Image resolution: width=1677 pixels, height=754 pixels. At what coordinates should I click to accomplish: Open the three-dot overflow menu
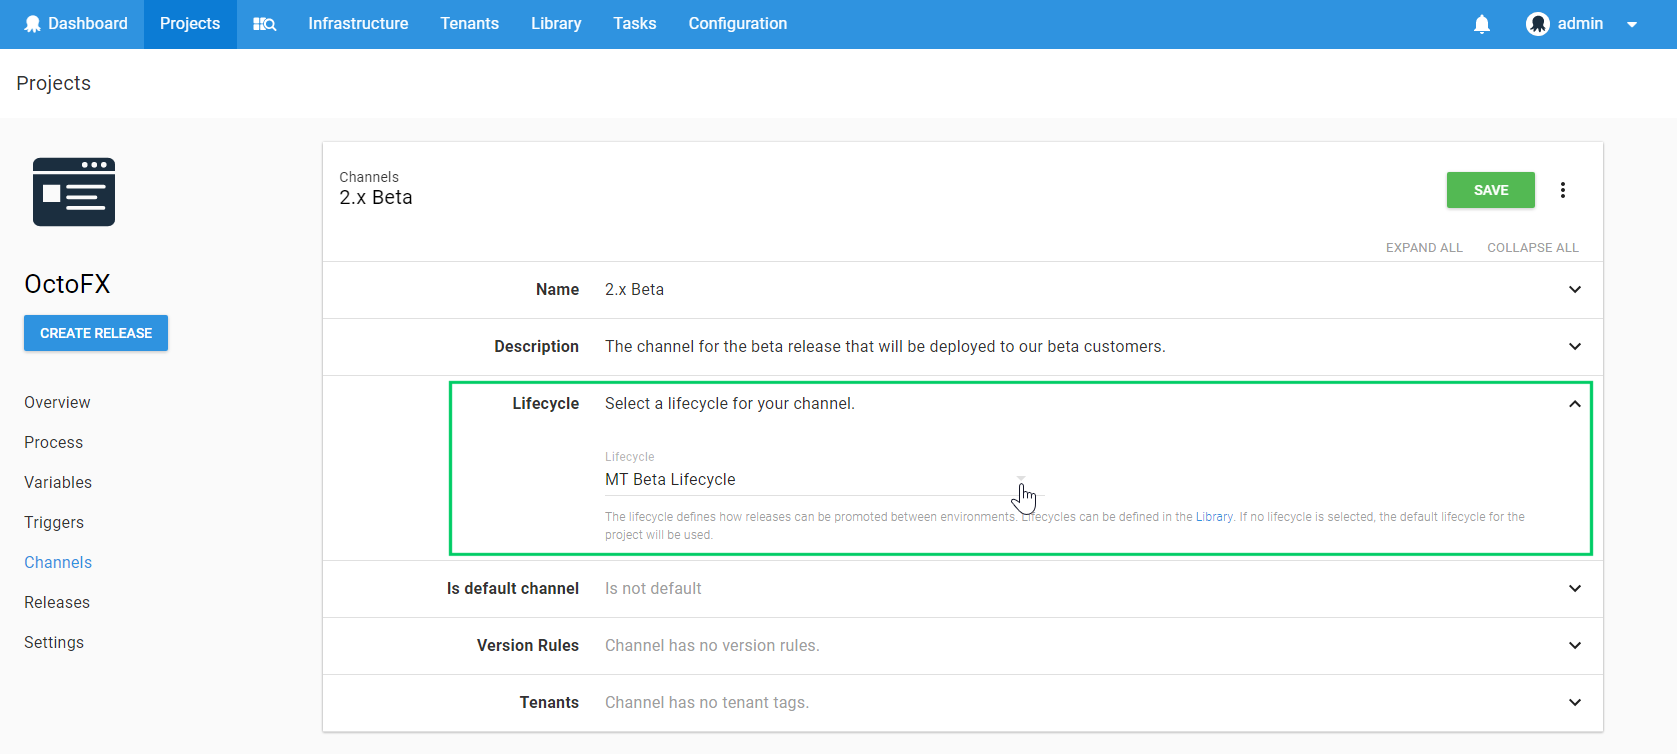click(1562, 190)
